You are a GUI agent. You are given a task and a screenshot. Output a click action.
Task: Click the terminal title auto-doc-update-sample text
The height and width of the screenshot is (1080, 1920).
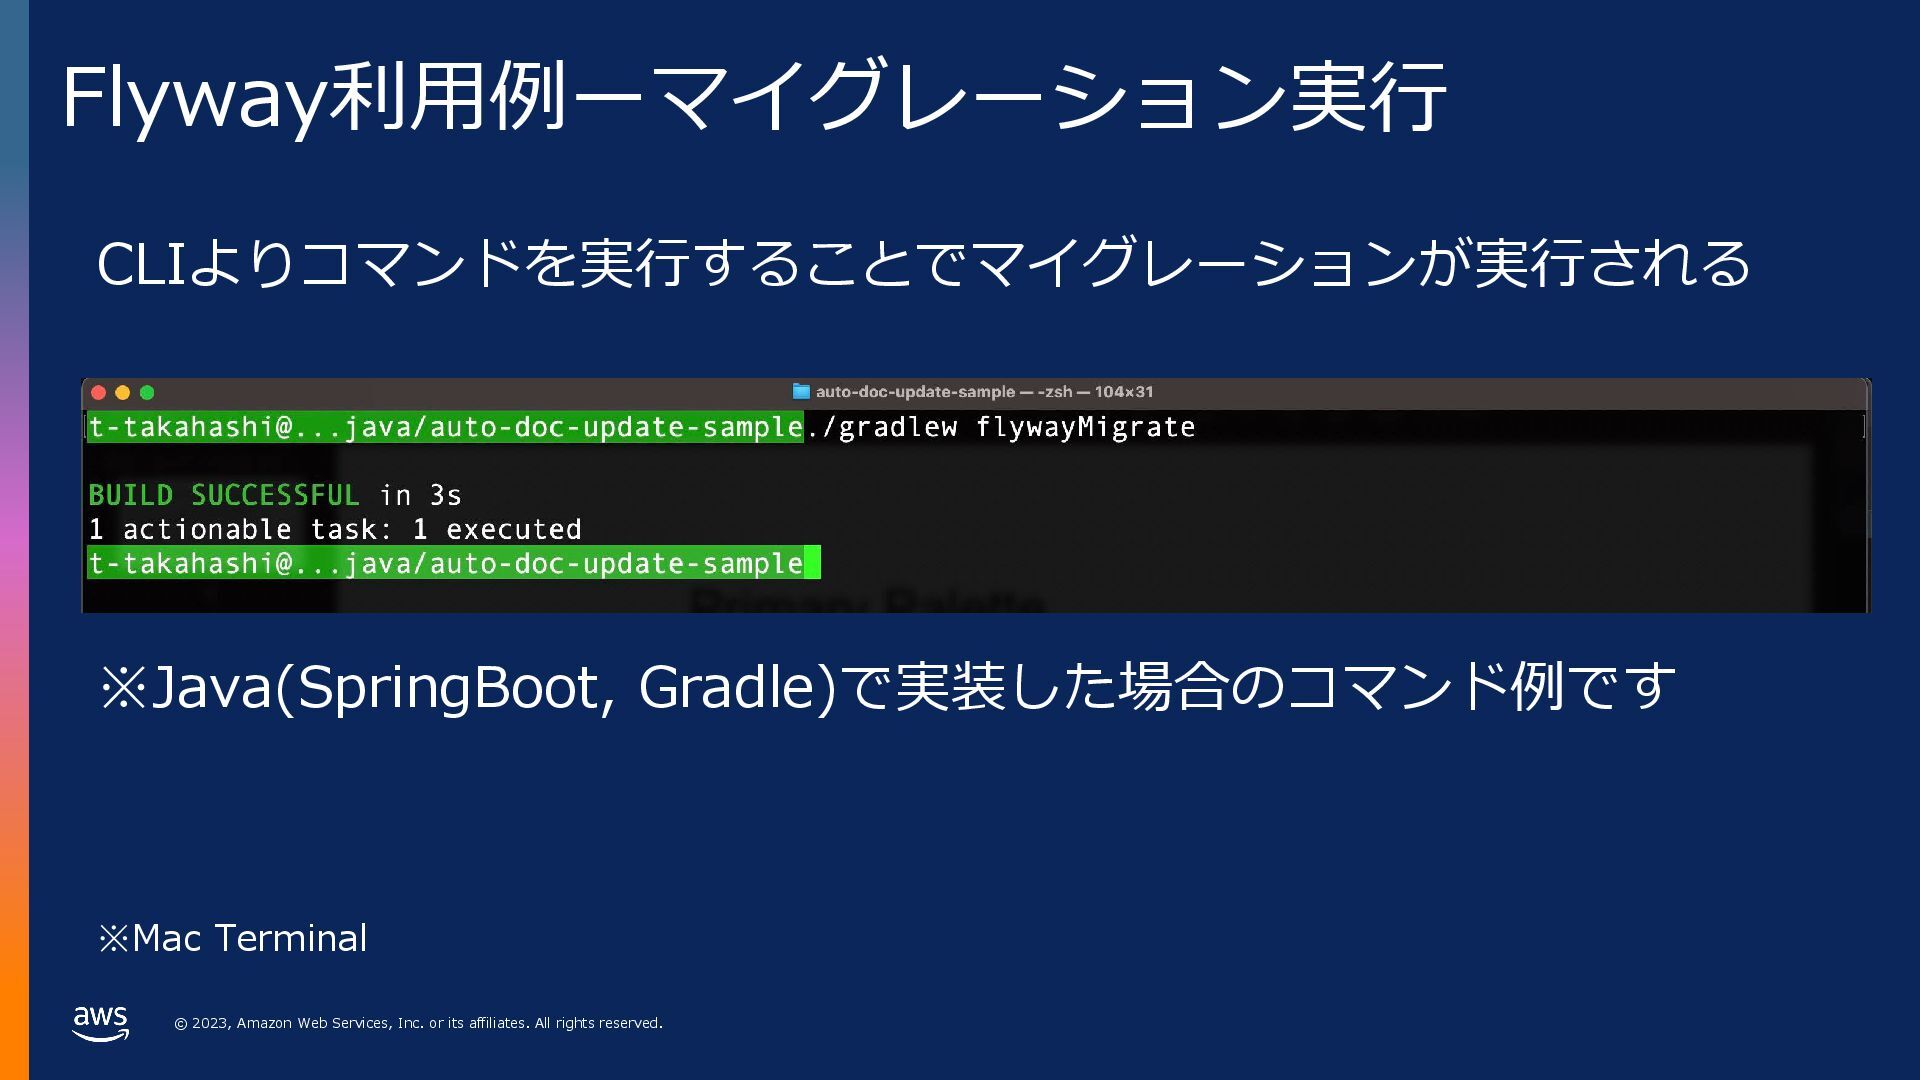pos(915,392)
